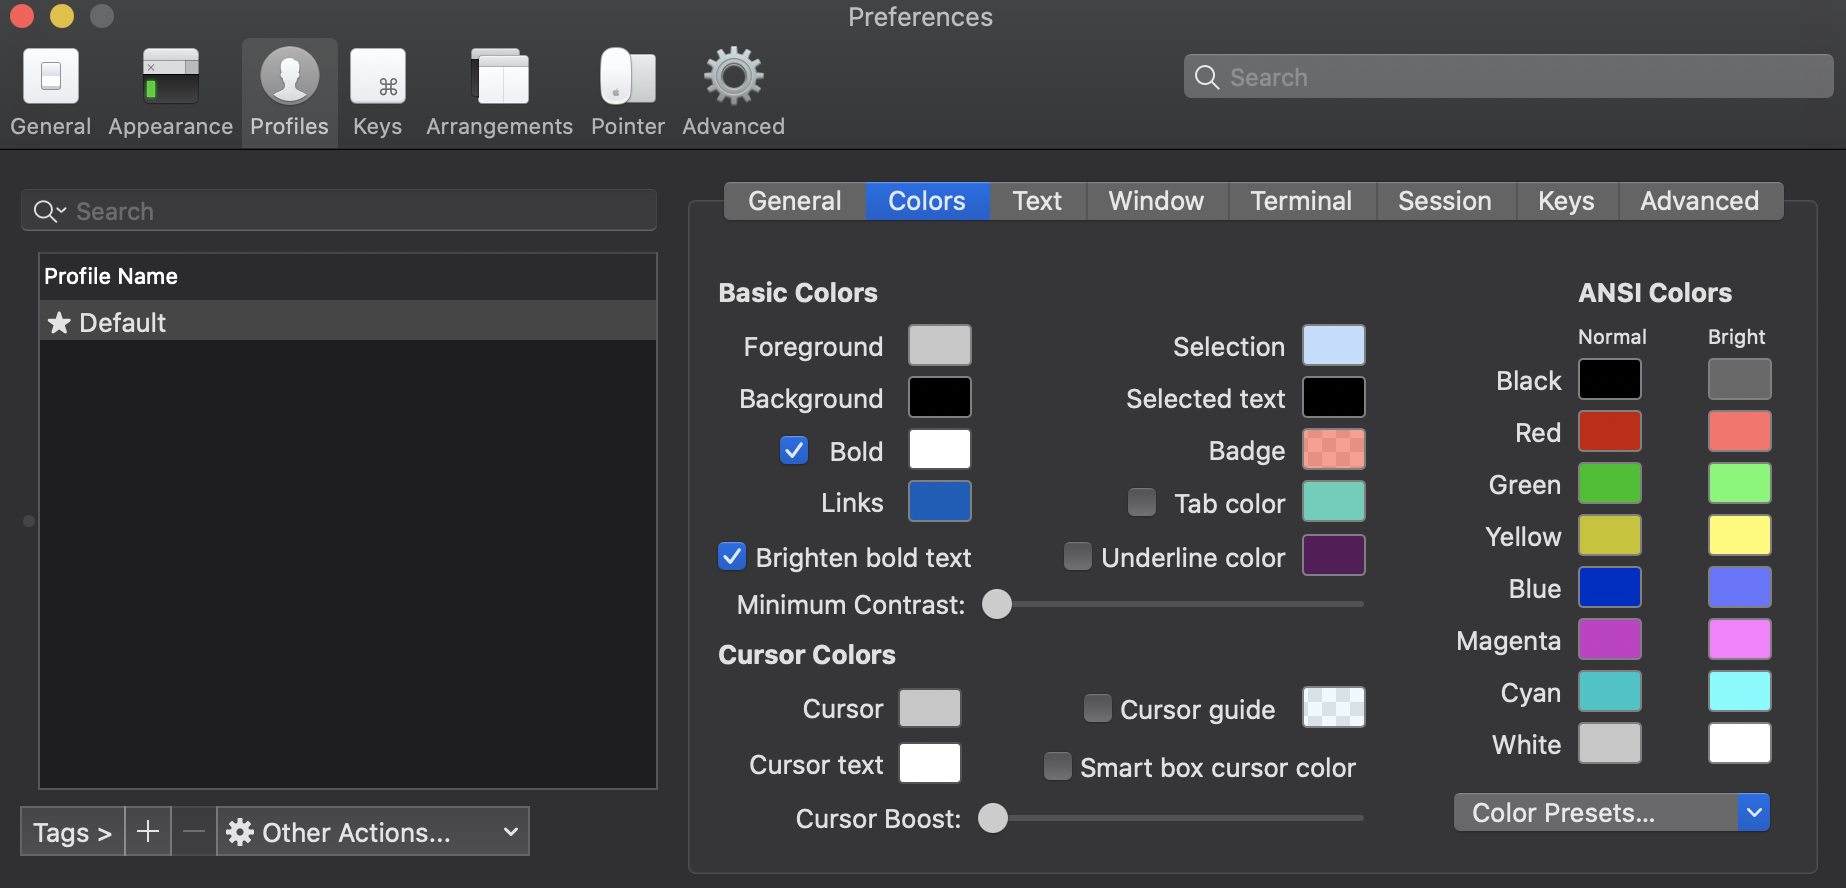Select the Default profile row
The image size is (1846, 888).
pyautogui.click(x=348, y=322)
